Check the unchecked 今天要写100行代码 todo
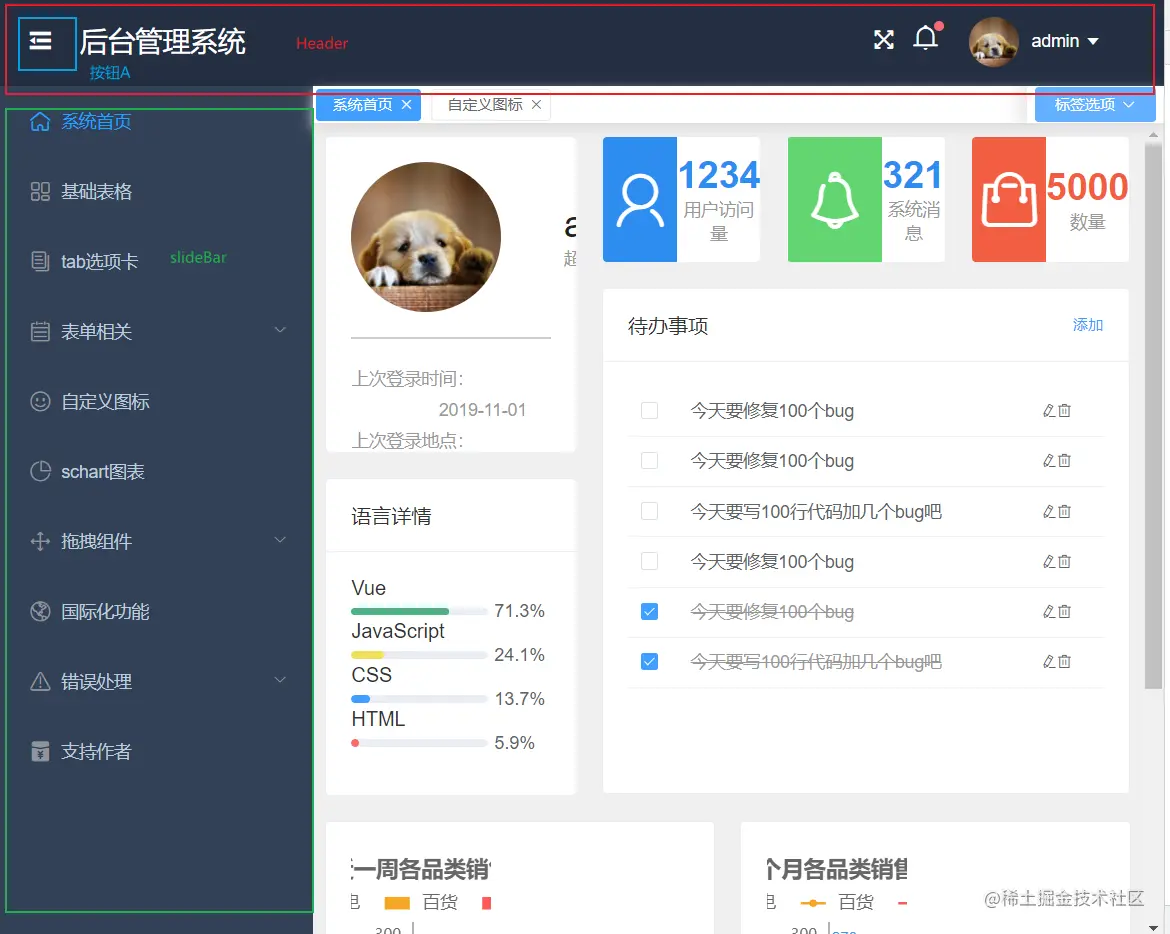 [650, 512]
